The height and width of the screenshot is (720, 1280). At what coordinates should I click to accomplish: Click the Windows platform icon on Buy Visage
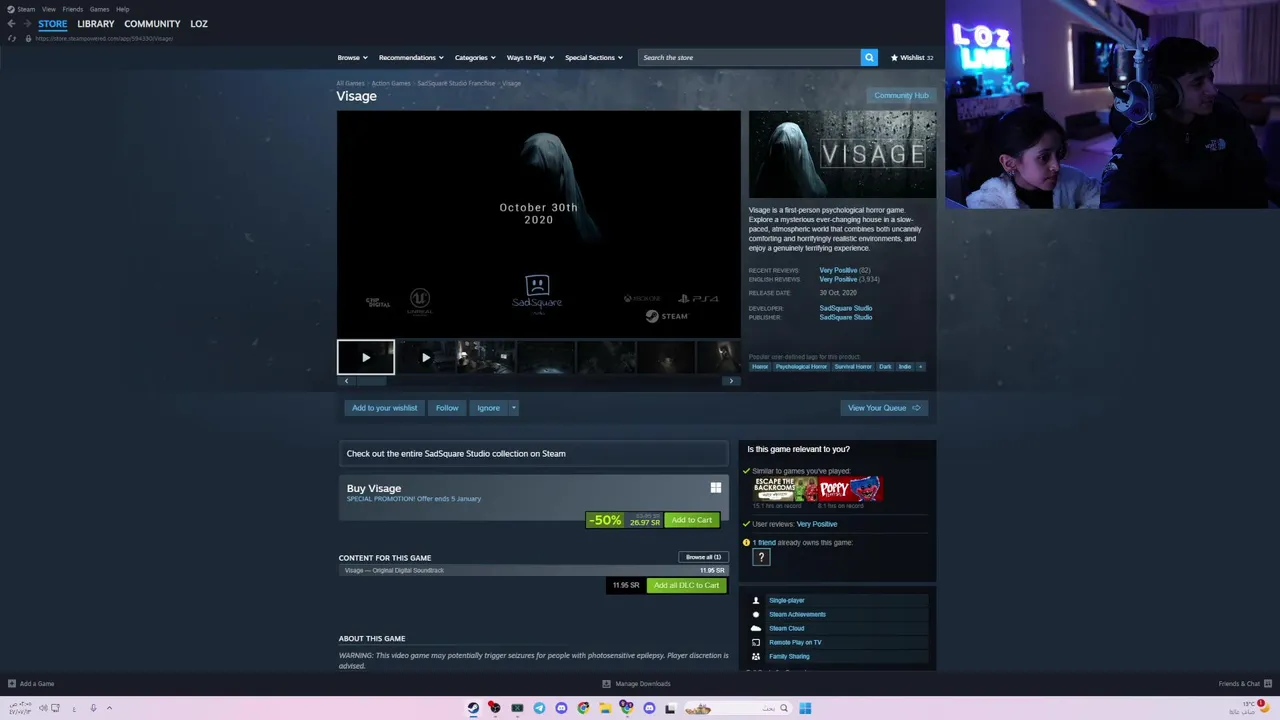716,488
